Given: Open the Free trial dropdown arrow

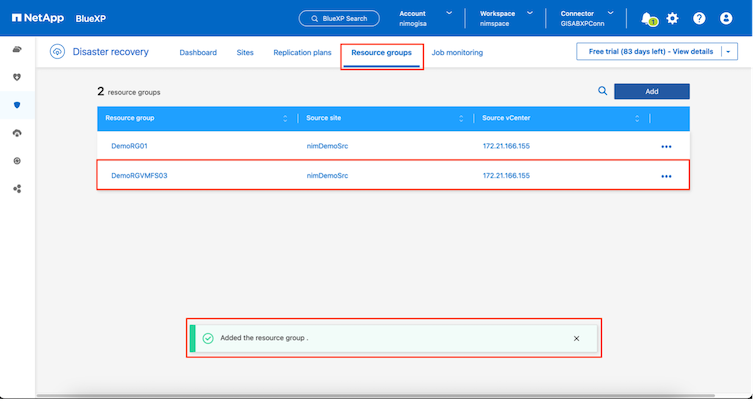Looking at the screenshot, I should [x=729, y=52].
